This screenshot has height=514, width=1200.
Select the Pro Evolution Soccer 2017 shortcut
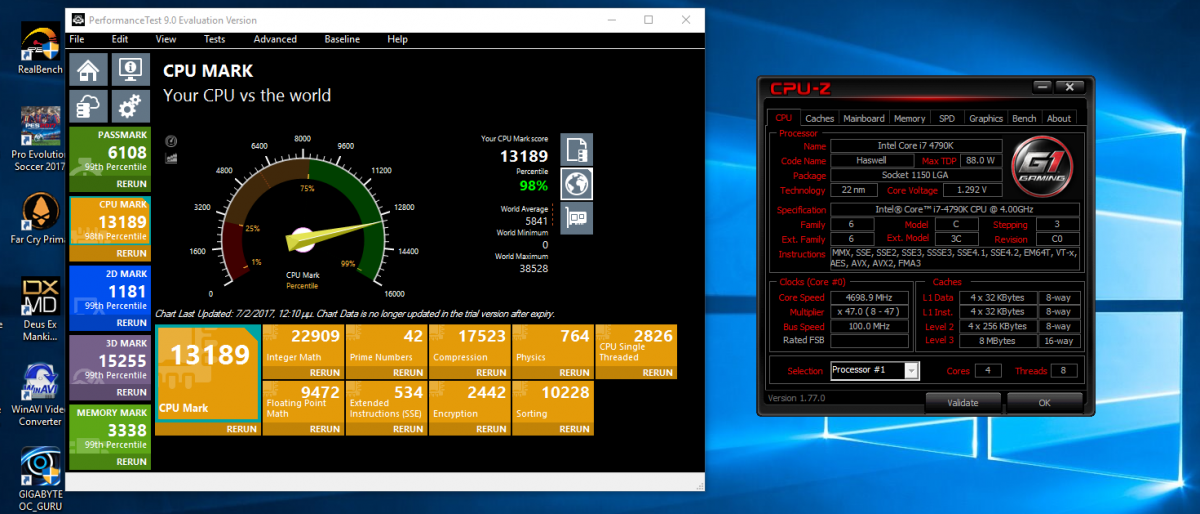tap(40, 138)
